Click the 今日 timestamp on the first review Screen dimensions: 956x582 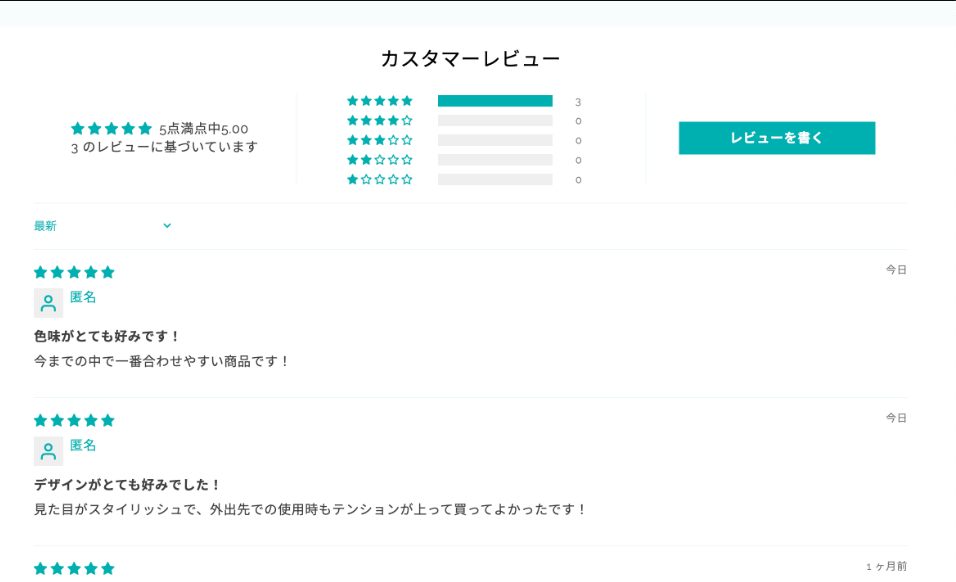tap(895, 268)
